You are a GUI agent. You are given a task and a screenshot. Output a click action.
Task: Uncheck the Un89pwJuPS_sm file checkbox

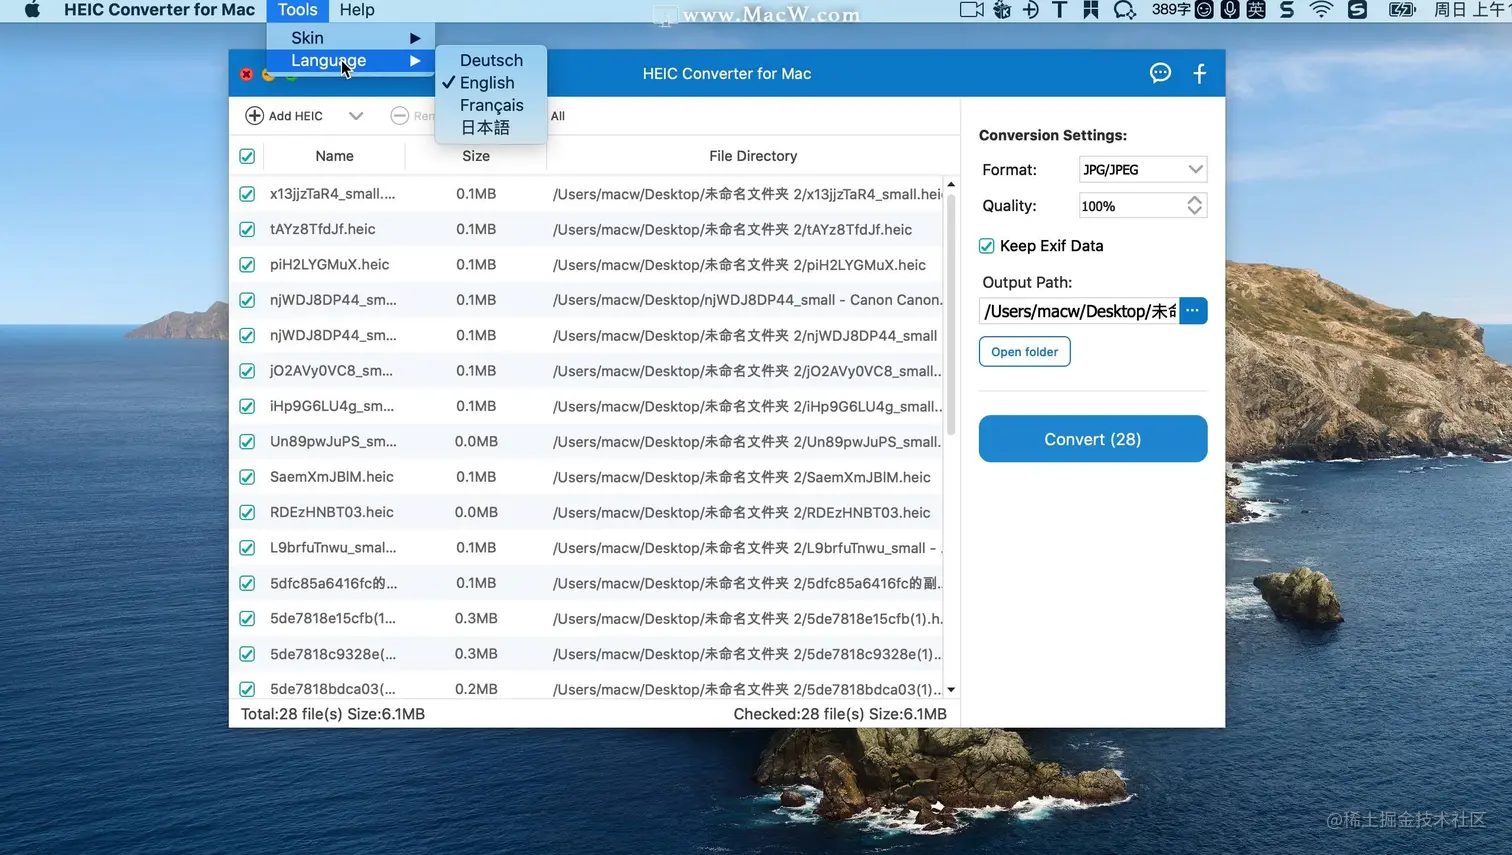[x=247, y=442]
